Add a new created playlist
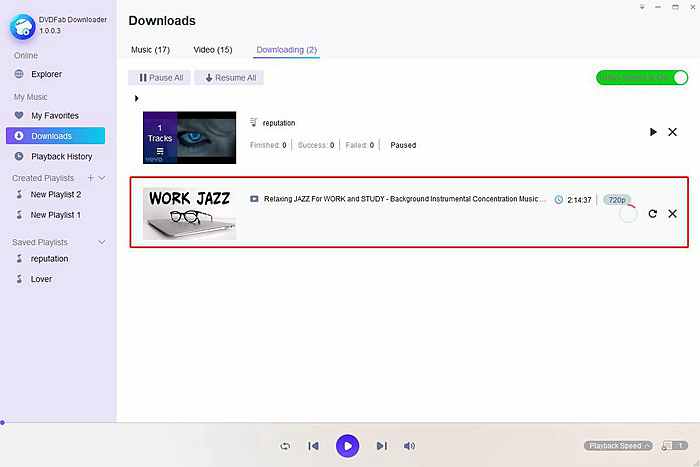This screenshot has height=467, width=700. click(91, 178)
